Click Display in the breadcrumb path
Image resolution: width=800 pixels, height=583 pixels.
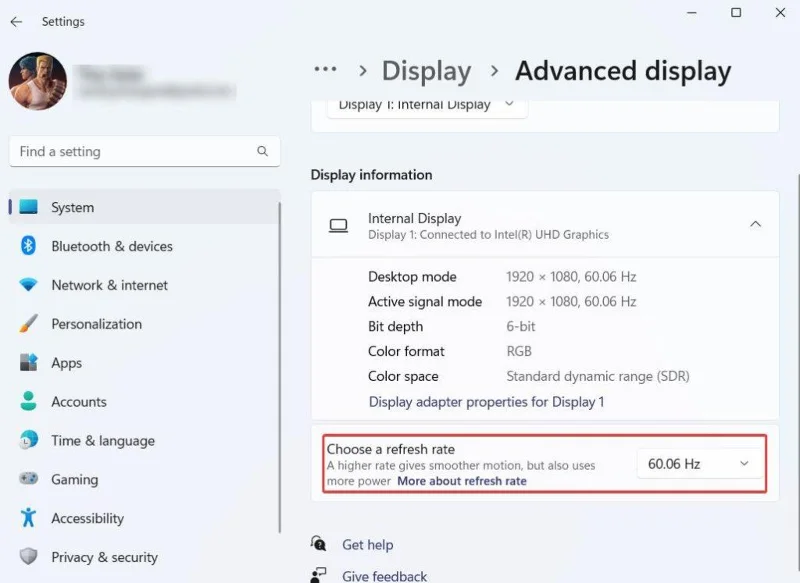[x=426, y=70]
